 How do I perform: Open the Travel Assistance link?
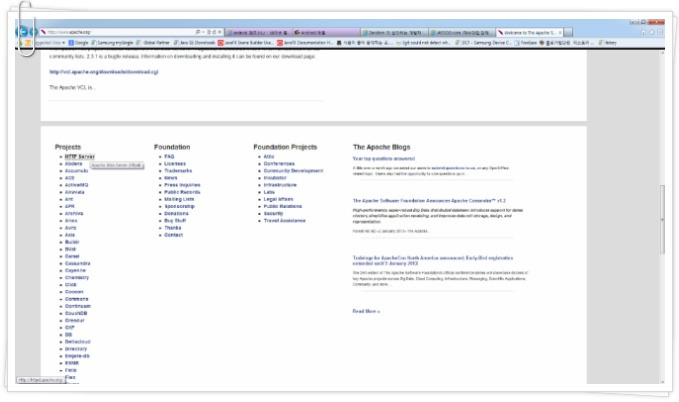(x=285, y=221)
